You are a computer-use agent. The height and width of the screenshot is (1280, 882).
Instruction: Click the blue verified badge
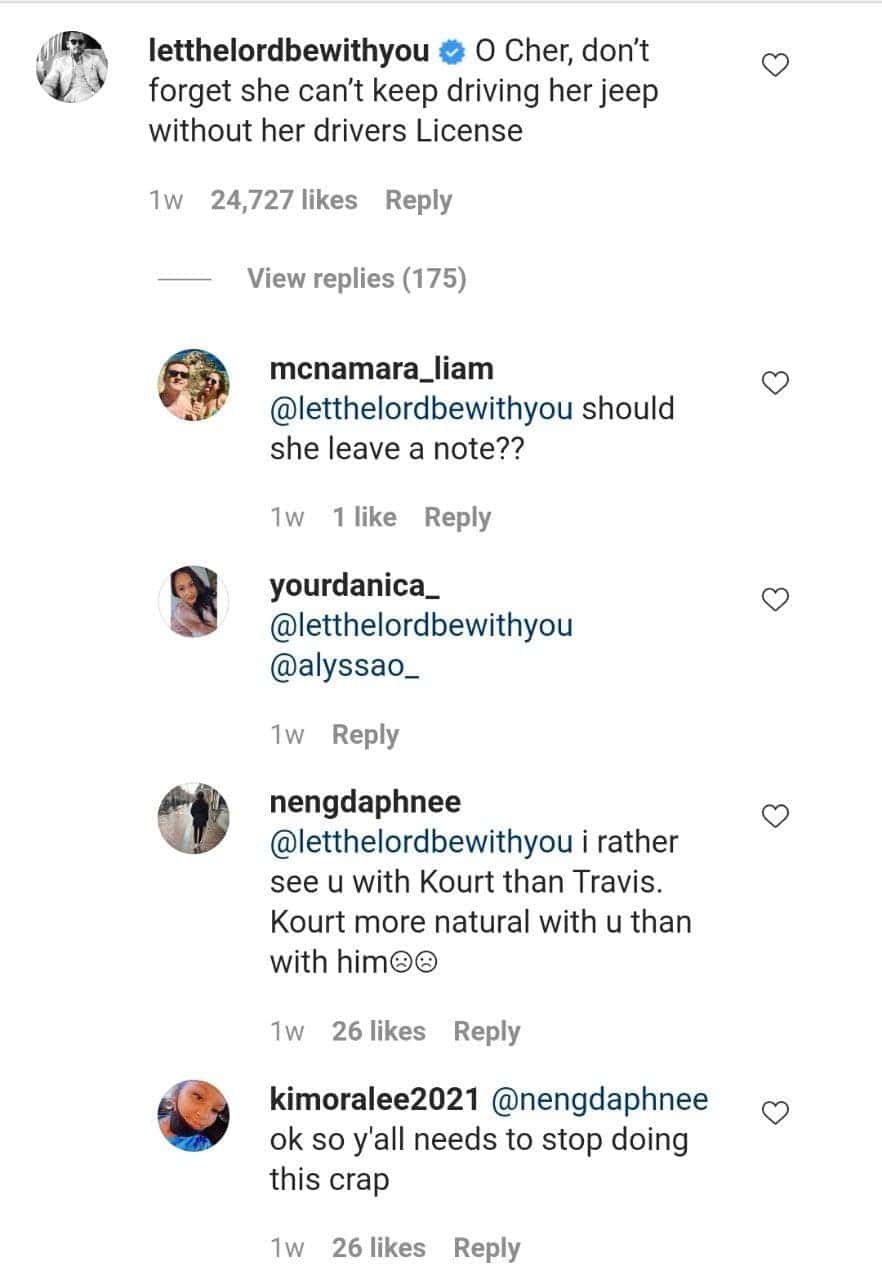[x=453, y=50]
